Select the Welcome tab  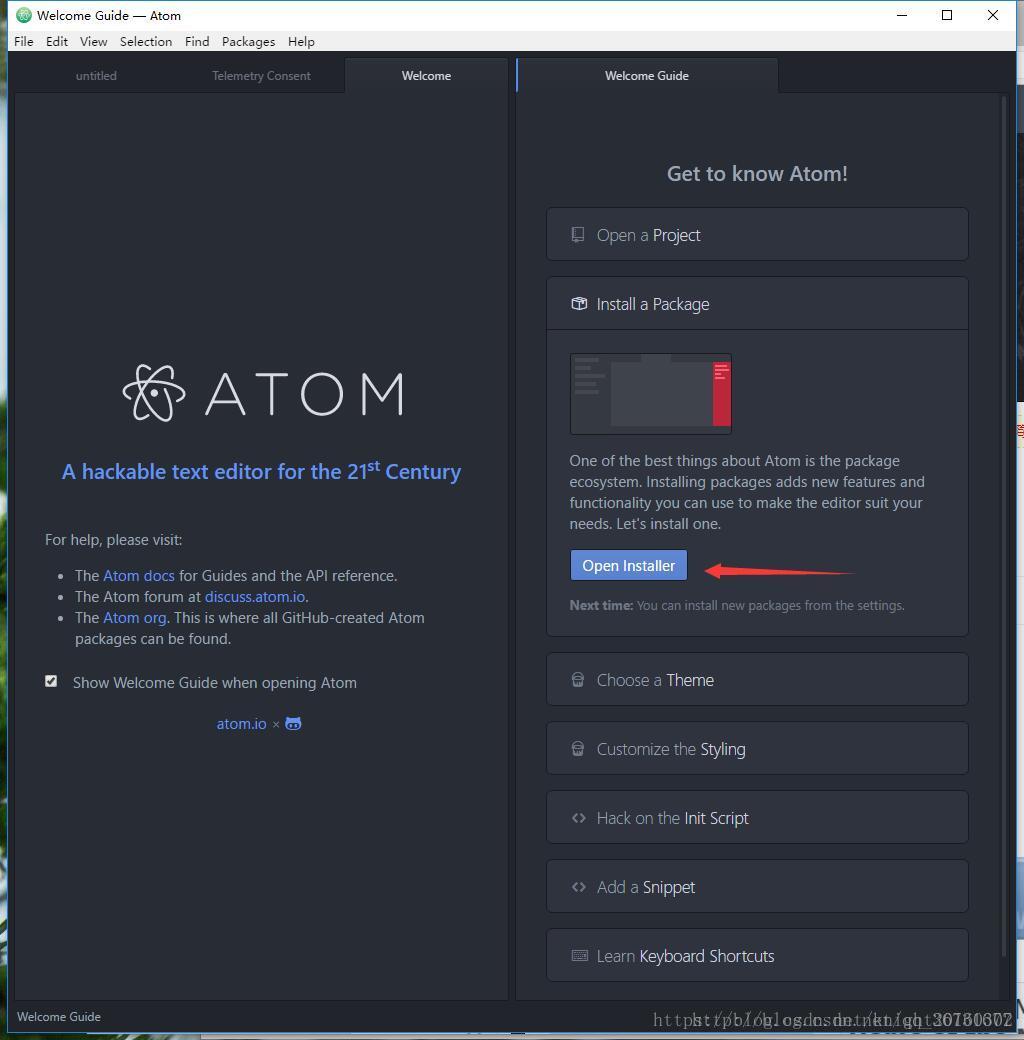click(x=426, y=76)
